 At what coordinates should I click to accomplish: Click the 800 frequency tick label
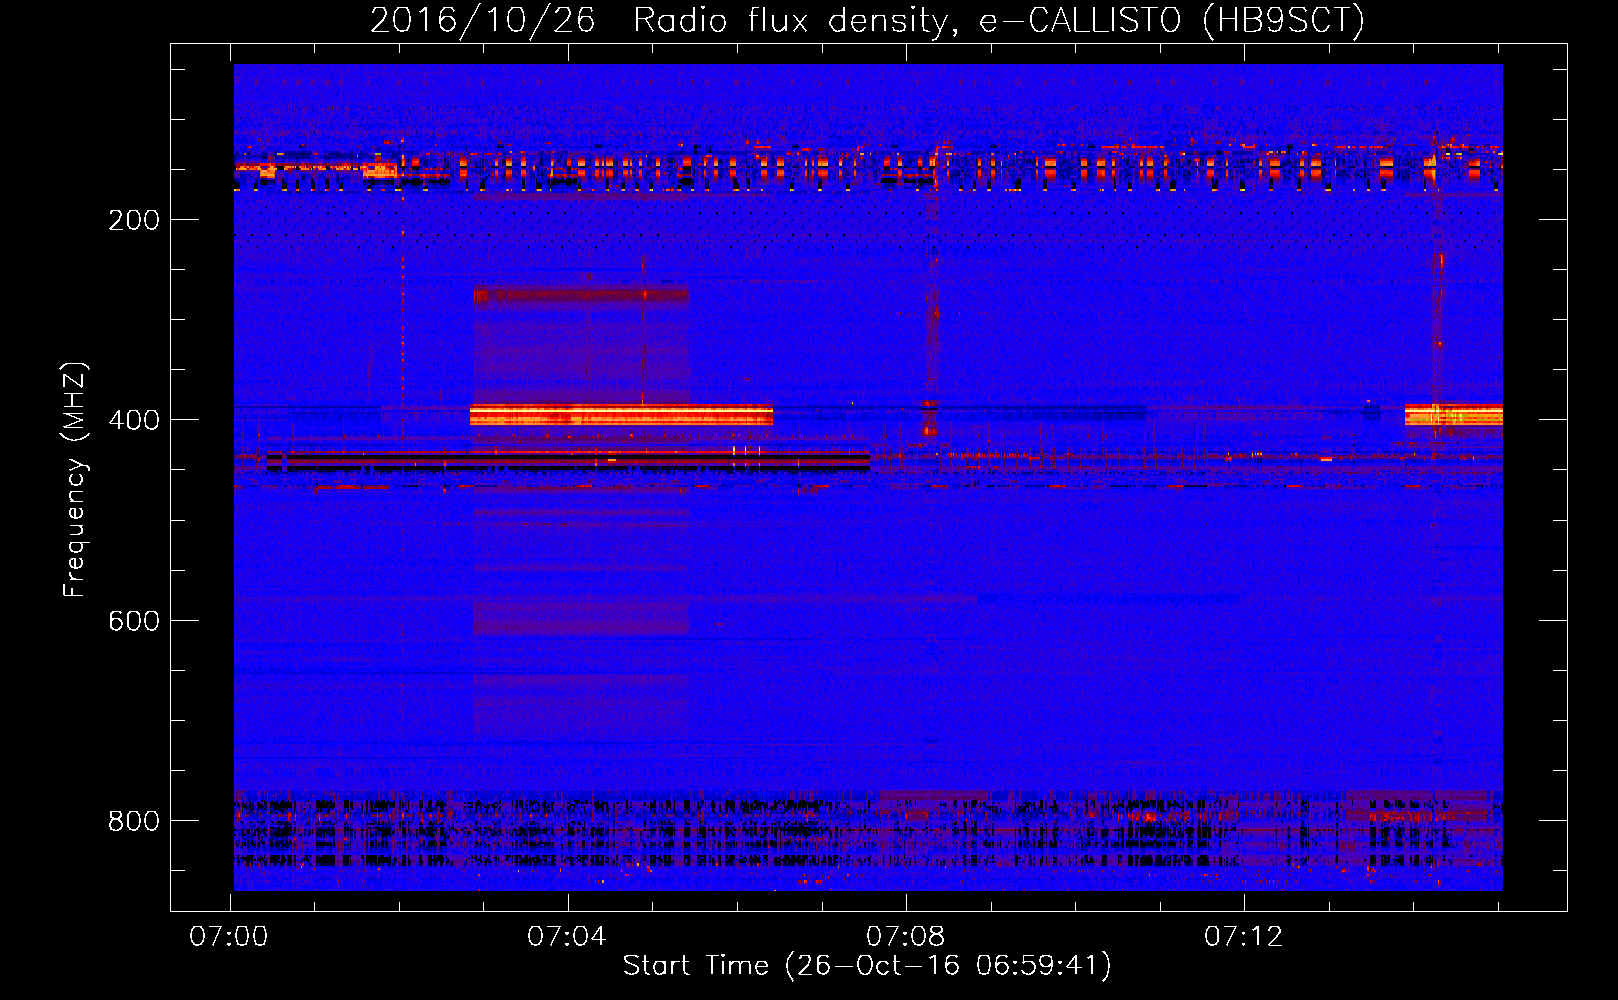134,821
